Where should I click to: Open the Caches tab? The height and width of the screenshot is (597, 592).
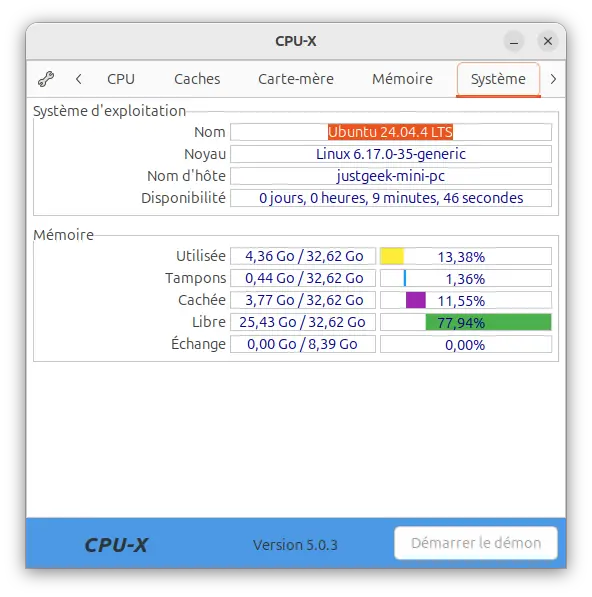(197, 79)
